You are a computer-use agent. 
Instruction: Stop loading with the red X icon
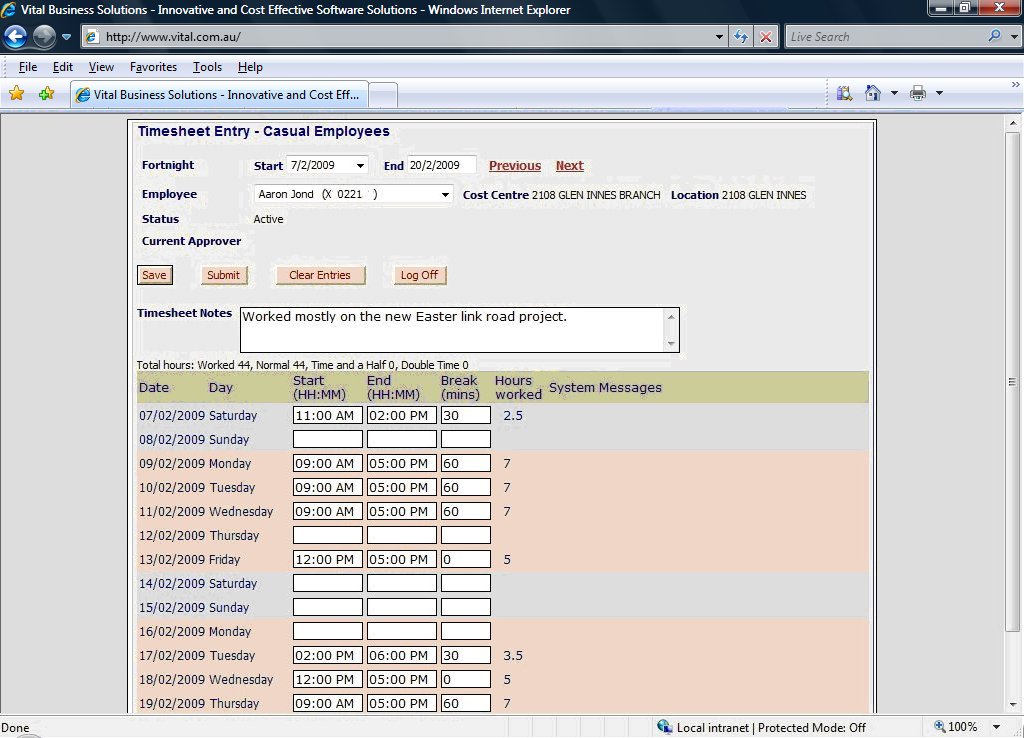765,37
